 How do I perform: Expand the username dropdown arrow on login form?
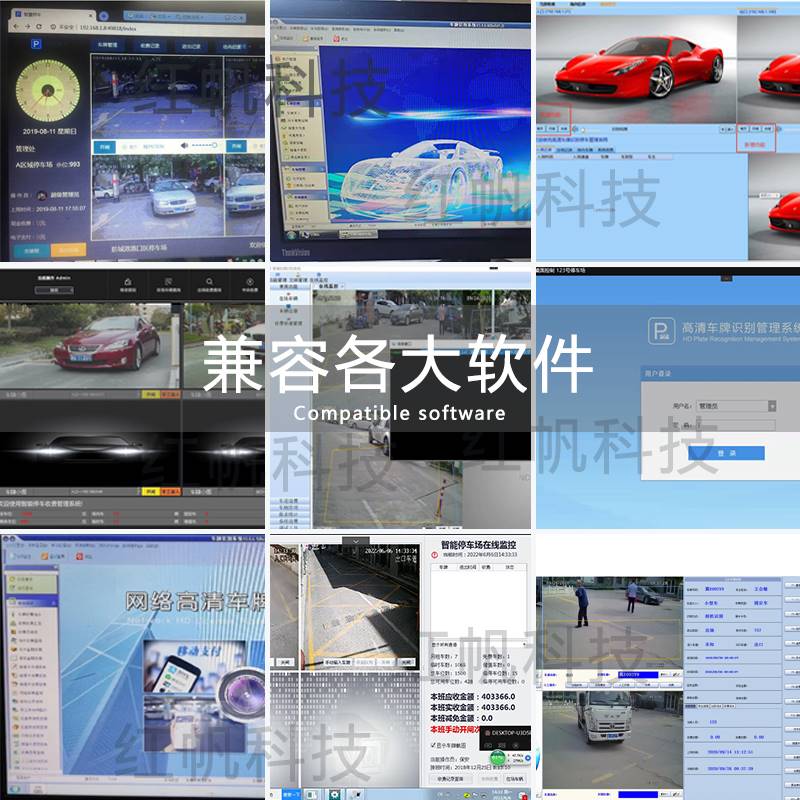coord(772,406)
